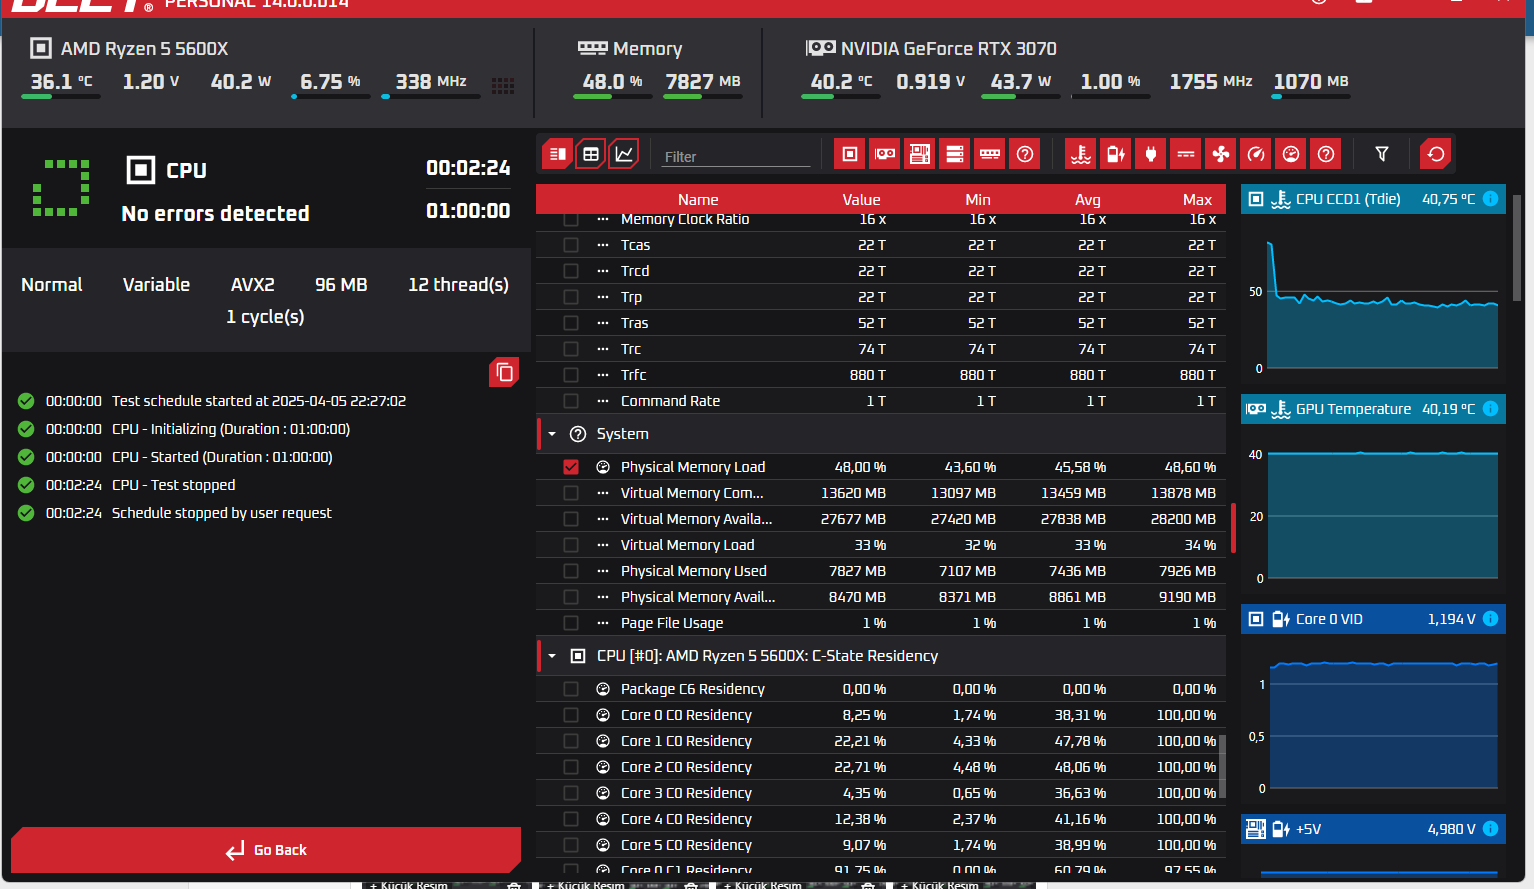Check the Physical Memory Used checkbox
Image resolution: width=1534 pixels, height=889 pixels.
tap(571, 571)
